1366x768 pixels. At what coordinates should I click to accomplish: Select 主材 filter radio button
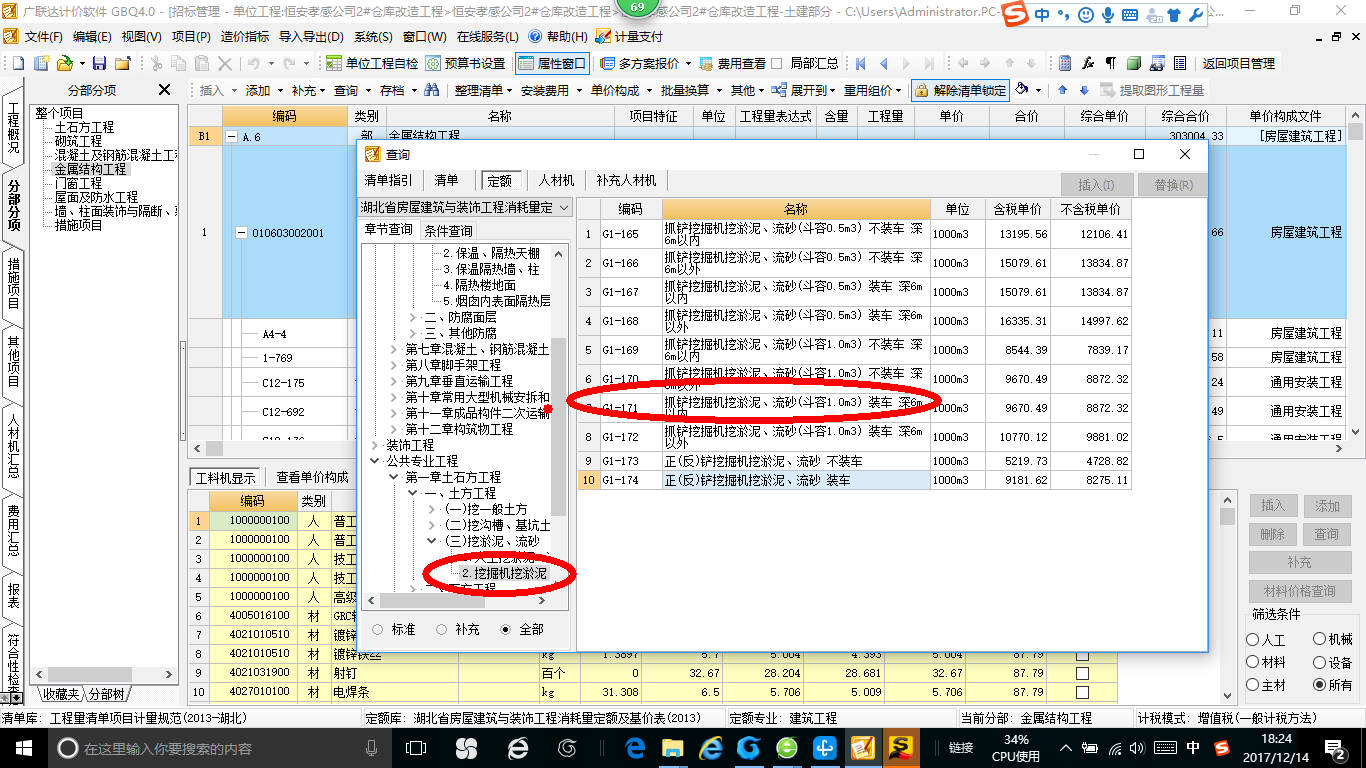pyautogui.click(x=1253, y=685)
